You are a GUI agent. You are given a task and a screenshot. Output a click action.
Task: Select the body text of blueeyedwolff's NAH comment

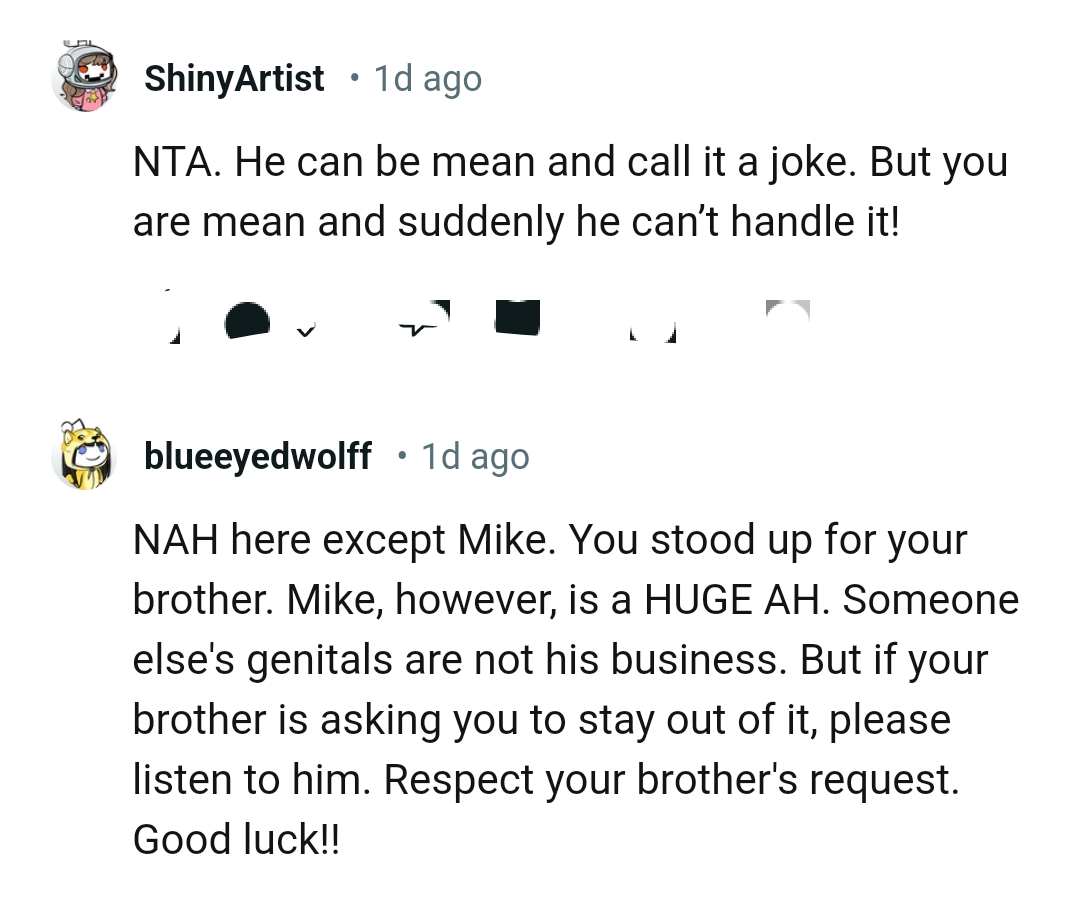click(575, 690)
